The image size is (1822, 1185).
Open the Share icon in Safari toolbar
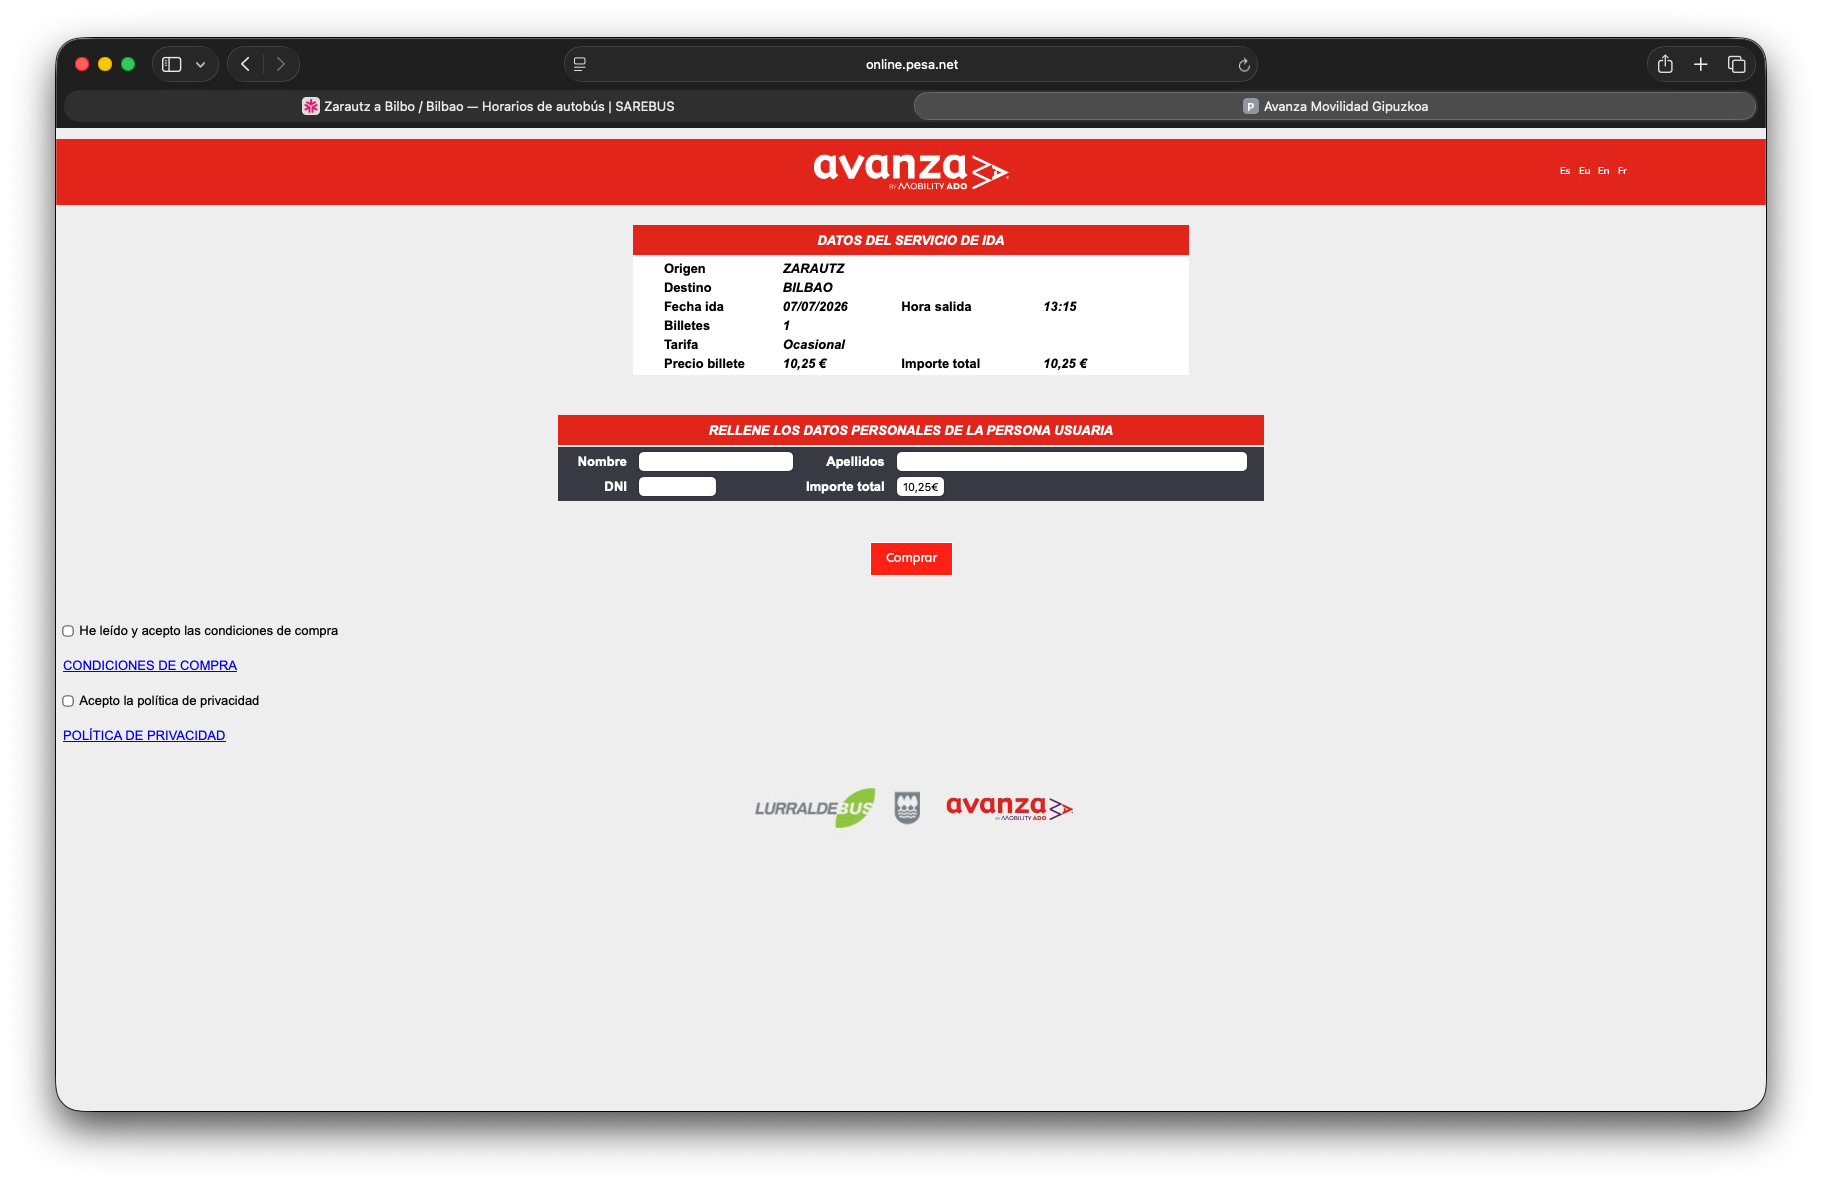[x=1665, y=64]
